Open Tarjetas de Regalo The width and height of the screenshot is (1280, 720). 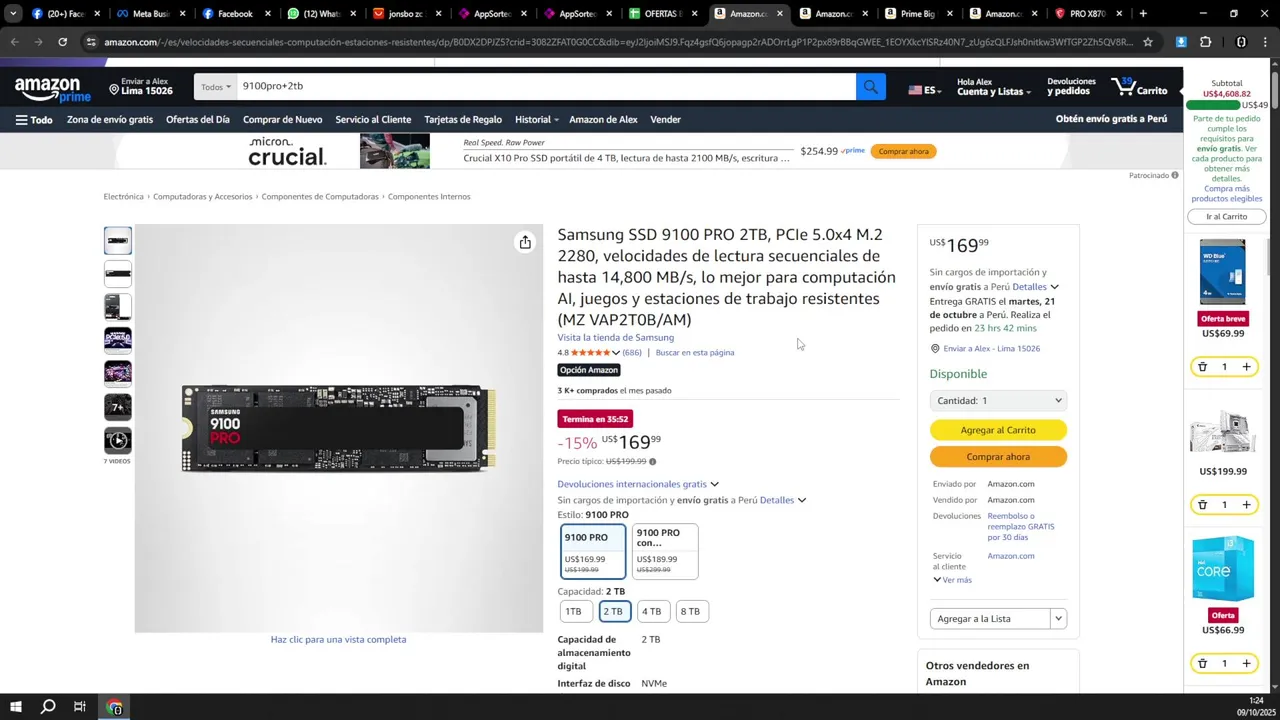coord(463,120)
